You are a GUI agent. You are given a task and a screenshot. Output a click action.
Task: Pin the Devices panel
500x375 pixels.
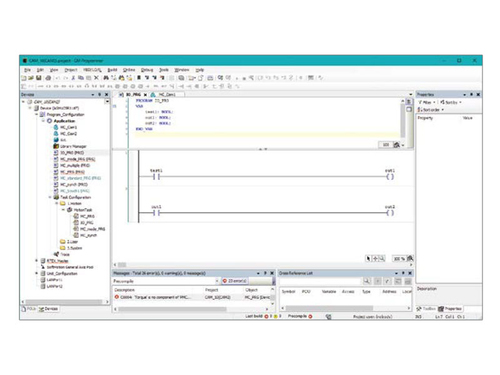(x=100, y=95)
